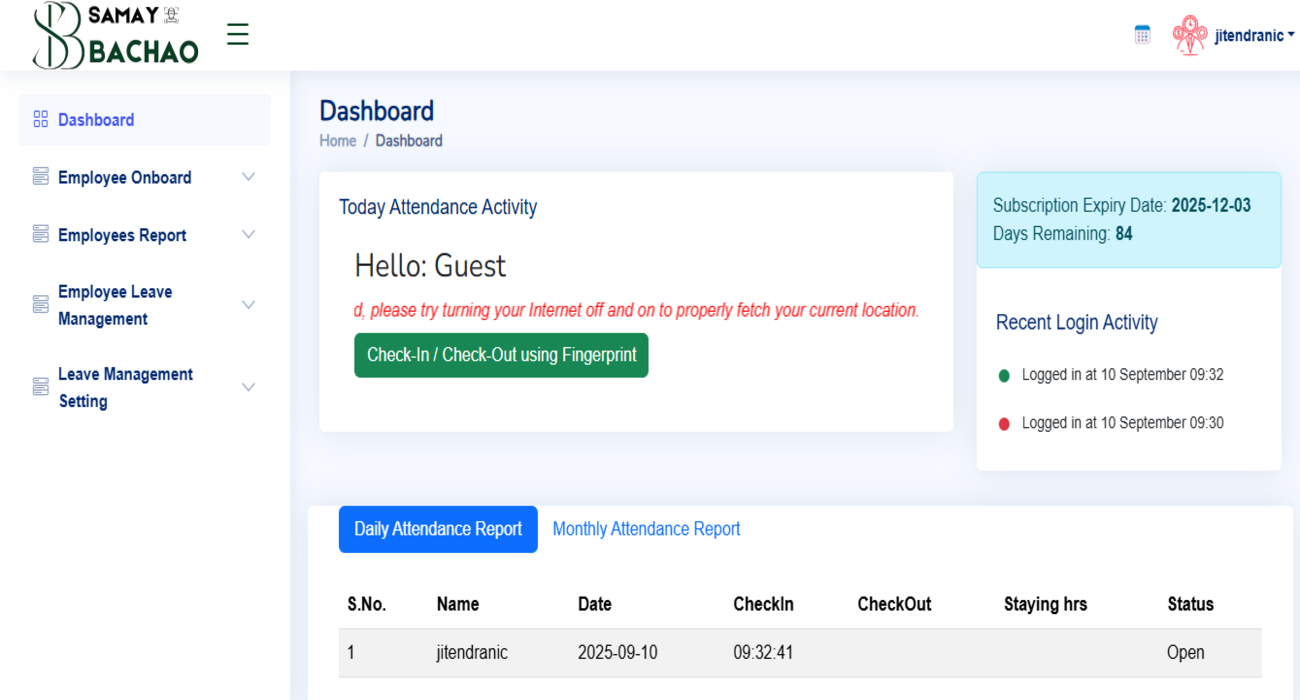Screen dimensions: 1300x700
Task: Click the Leave Management Setting sidebar icon
Action: click(x=40, y=386)
